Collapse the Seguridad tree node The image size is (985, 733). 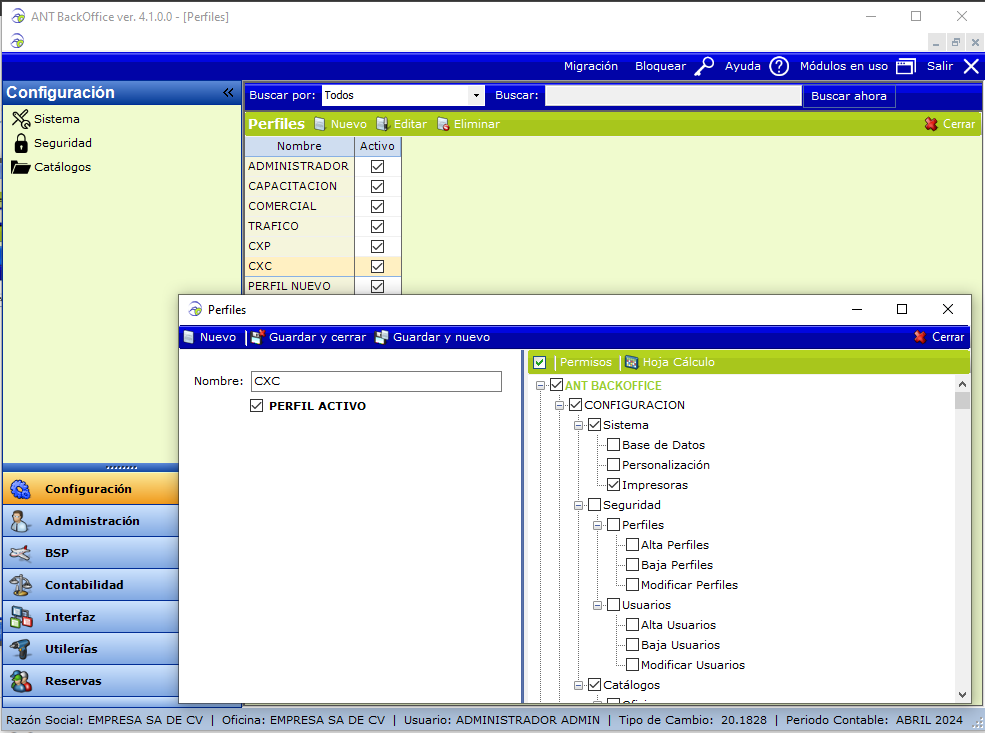579,505
